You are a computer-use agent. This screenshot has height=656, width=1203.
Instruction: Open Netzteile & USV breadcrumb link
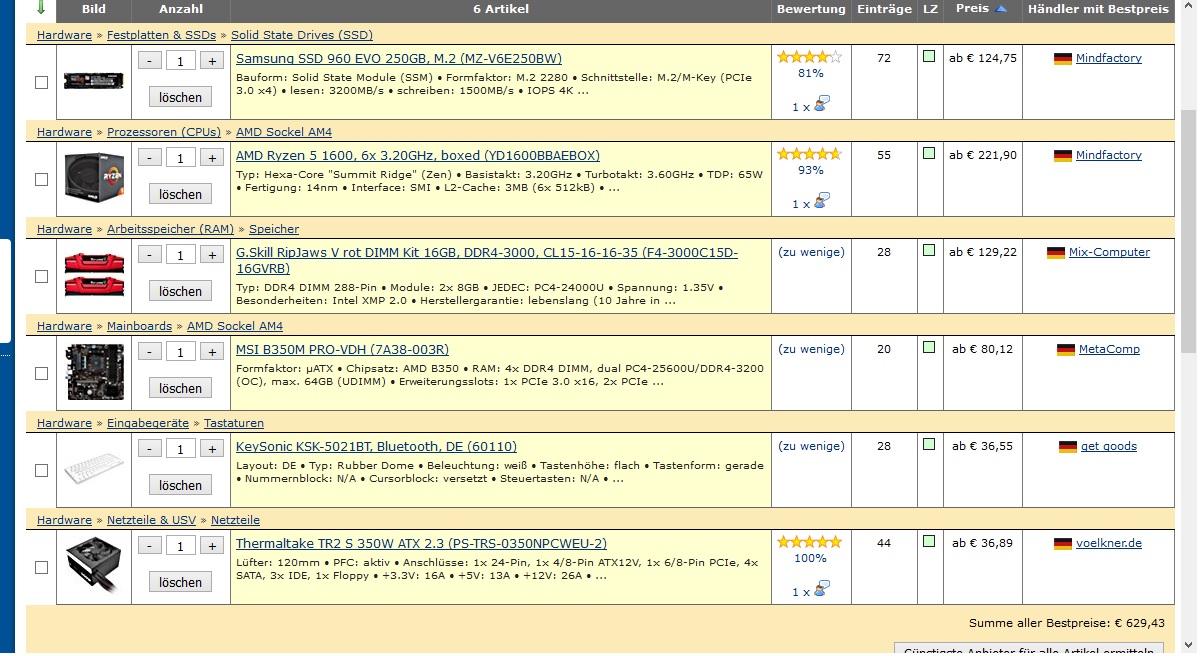point(152,520)
